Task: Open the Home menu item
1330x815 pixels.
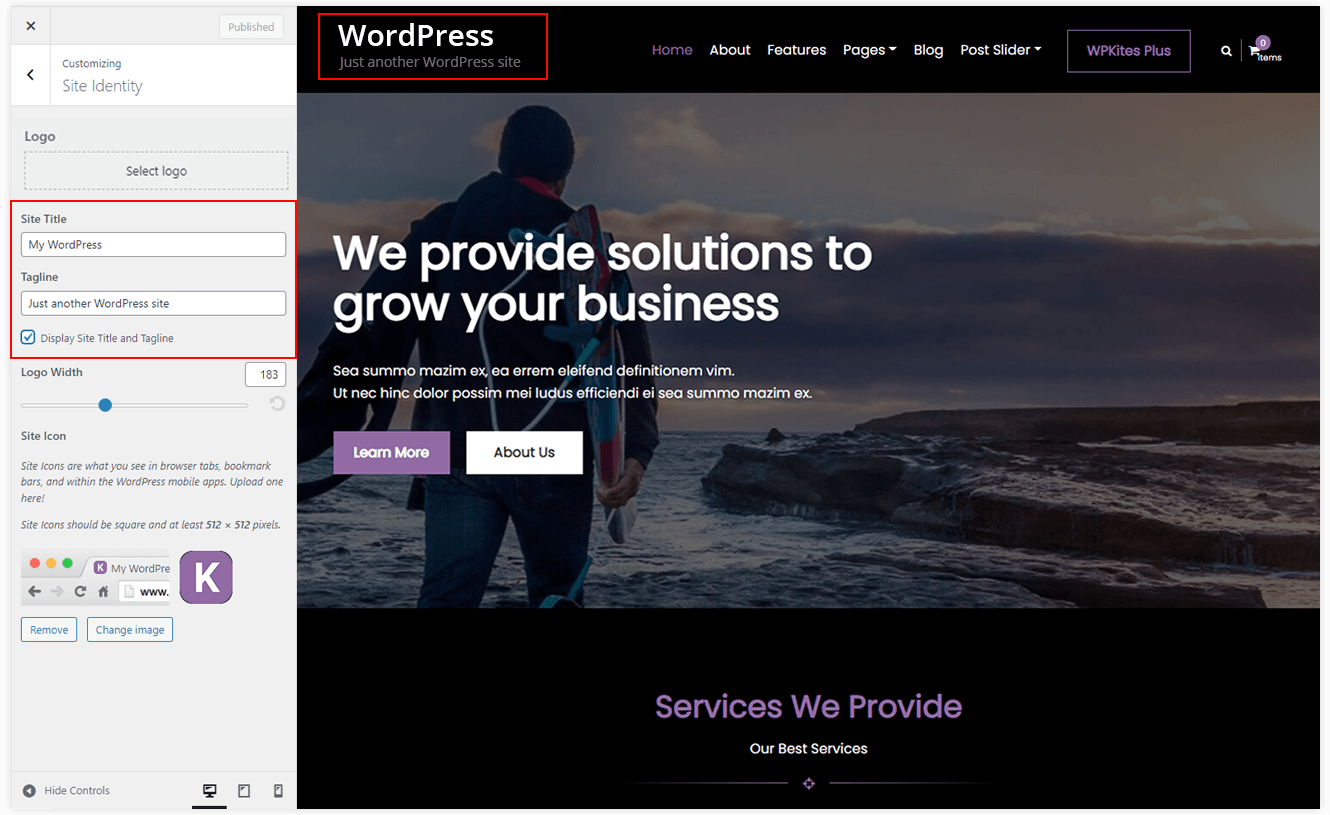Action: [x=672, y=50]
